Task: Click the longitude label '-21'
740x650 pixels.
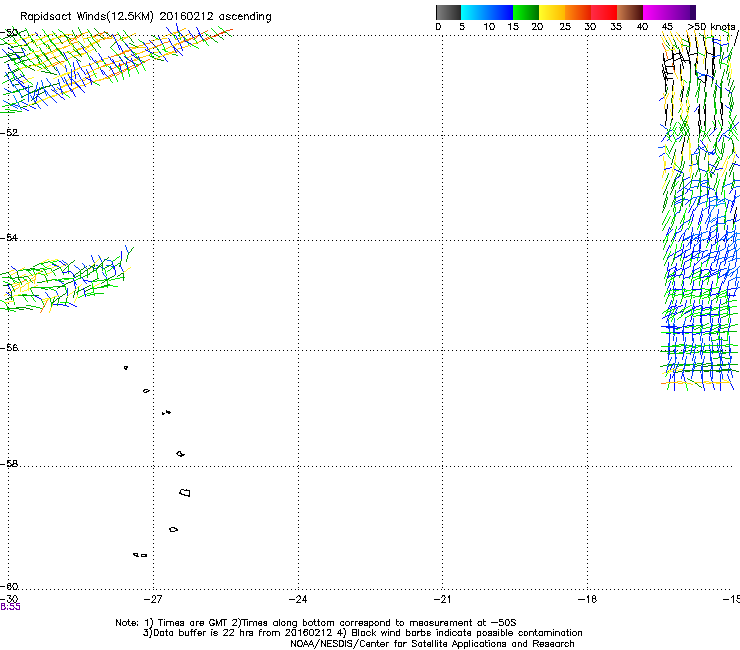Action: pos(442,599)
